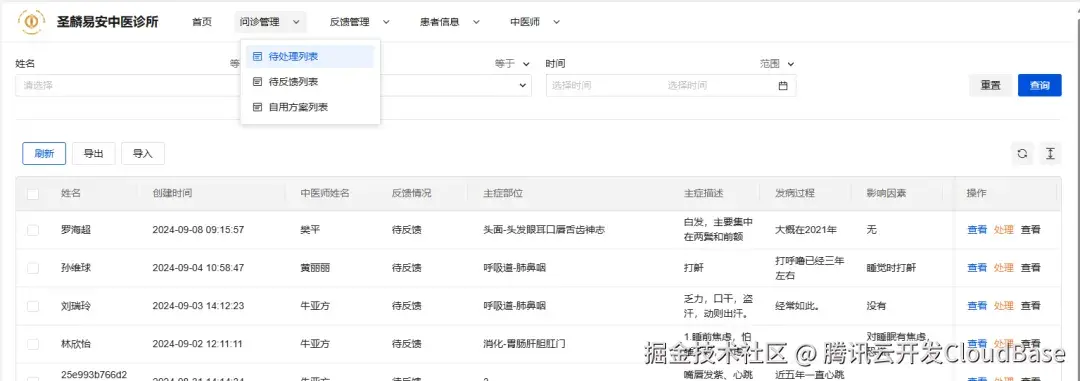
Task: Open the select box arrow left of the time field
Action: pos(522,85)
